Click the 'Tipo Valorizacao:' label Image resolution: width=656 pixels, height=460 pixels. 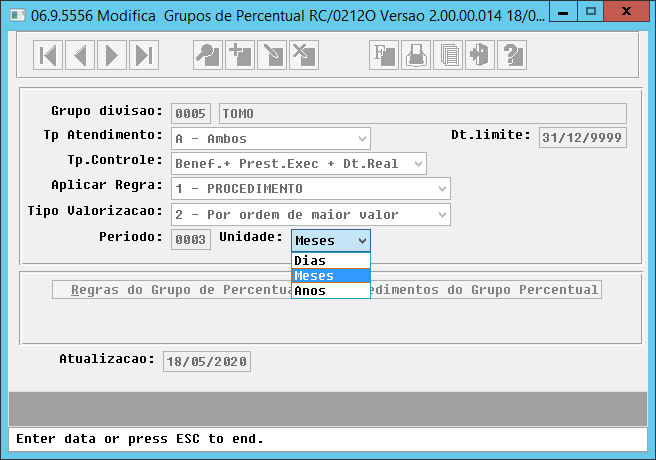point(95,211)
